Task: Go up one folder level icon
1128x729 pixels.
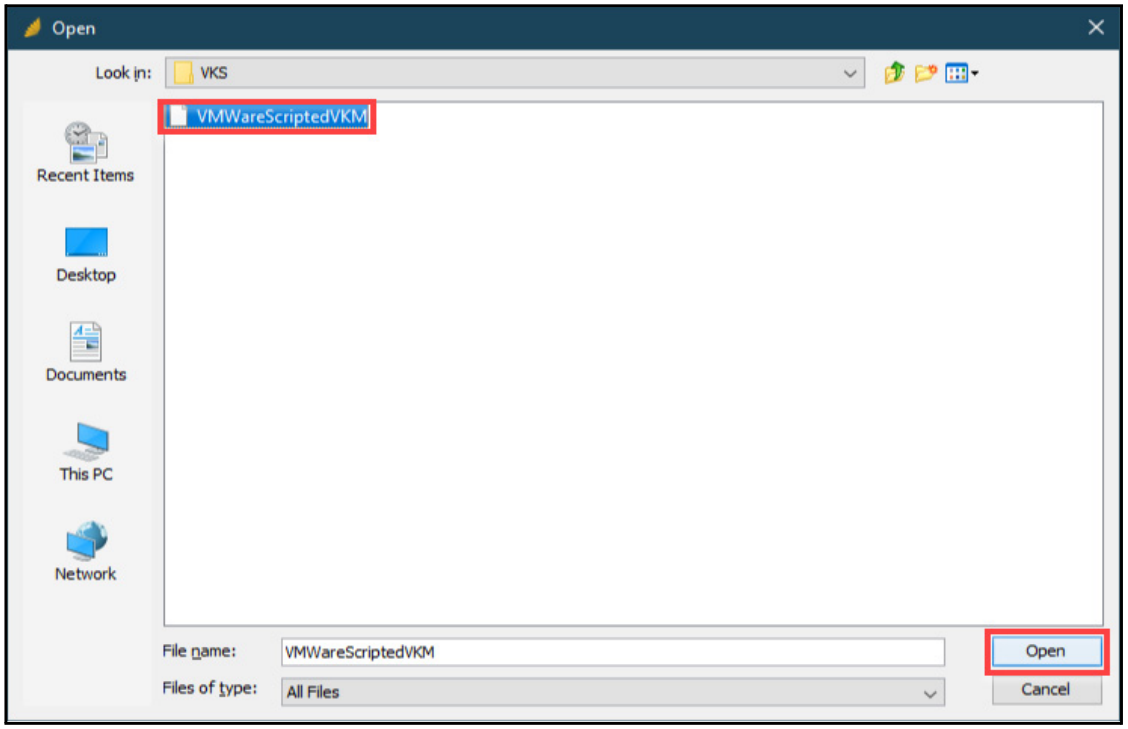Action: coord(894,73)
